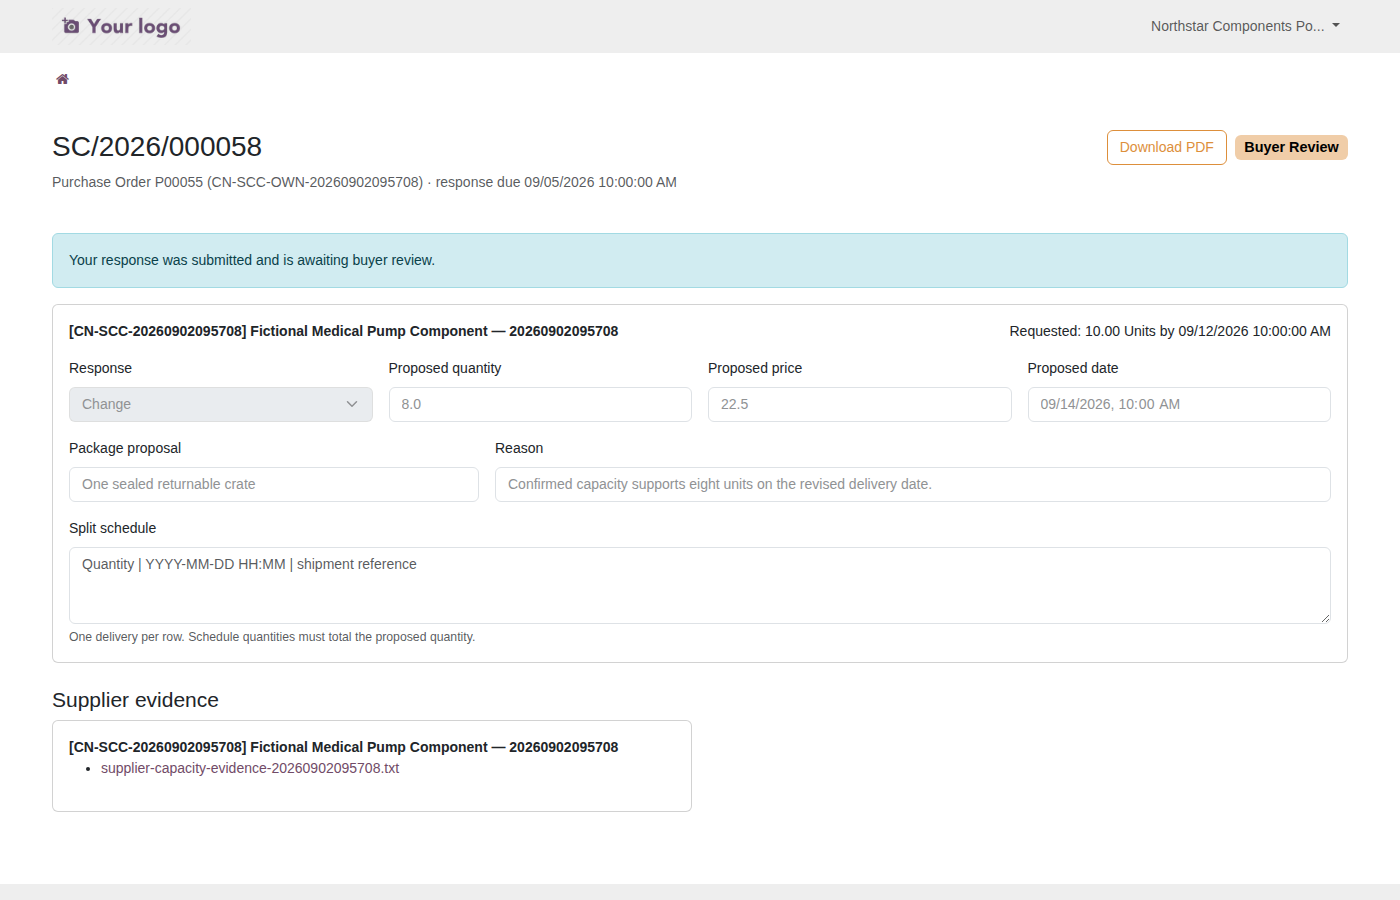
Task: Click the Requested 10.00 Units text
Action: (1170, 331)
